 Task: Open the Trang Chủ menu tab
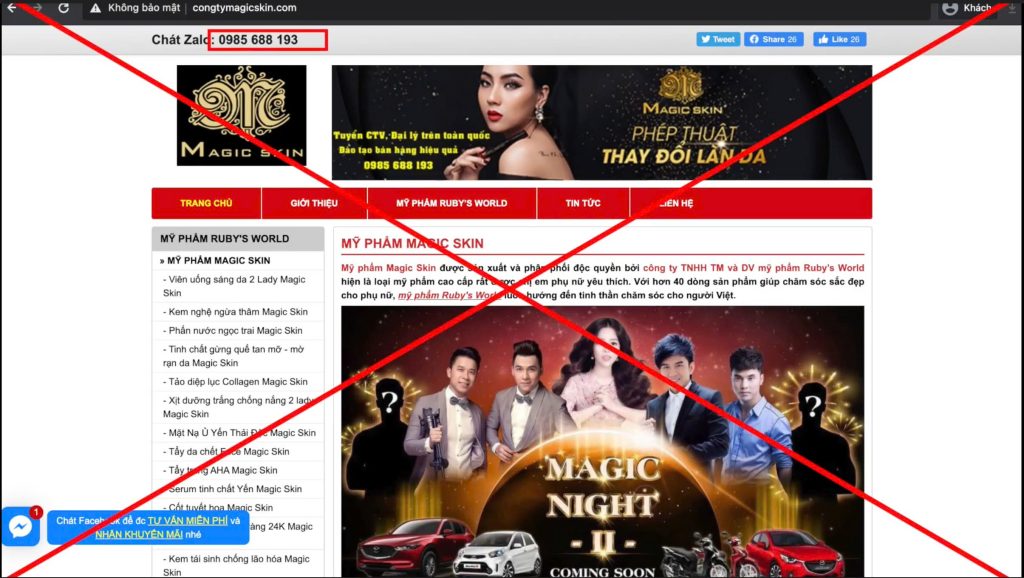206,203
